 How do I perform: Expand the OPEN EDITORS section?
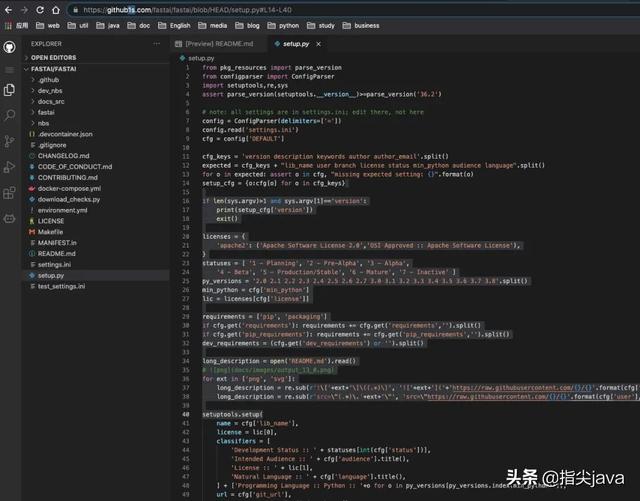coord(54,57)
